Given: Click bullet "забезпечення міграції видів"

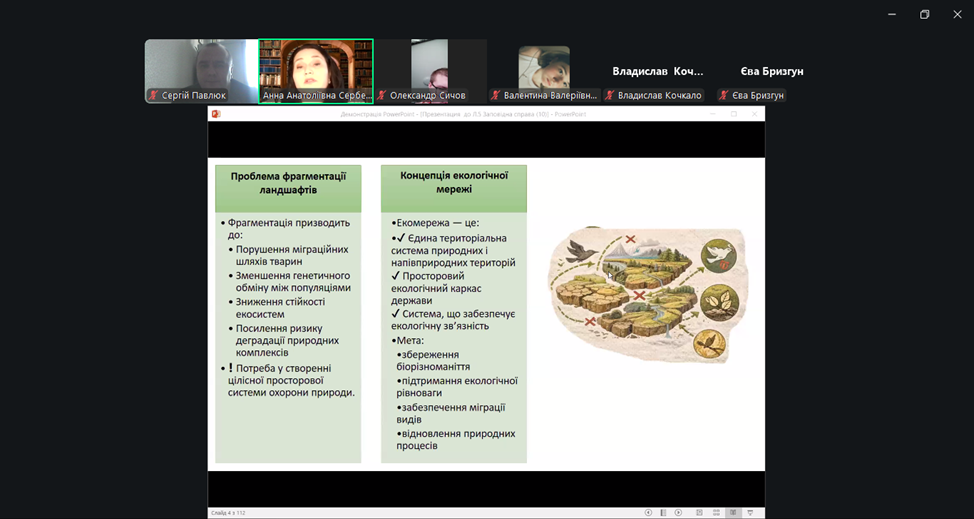Looking at the screenshot, I should [x=451, y=413].
